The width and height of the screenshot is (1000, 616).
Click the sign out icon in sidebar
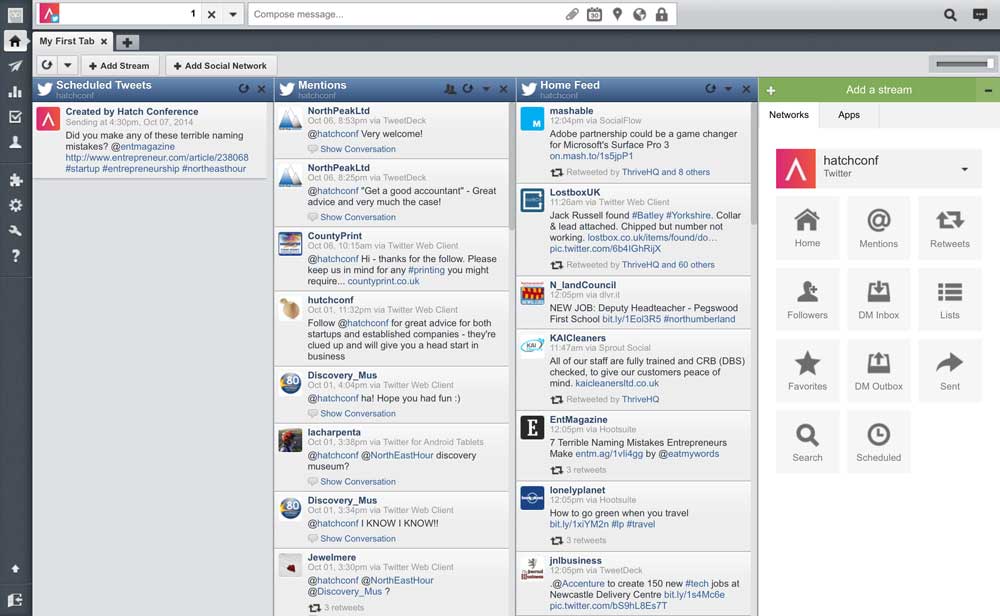pos(15,599)
